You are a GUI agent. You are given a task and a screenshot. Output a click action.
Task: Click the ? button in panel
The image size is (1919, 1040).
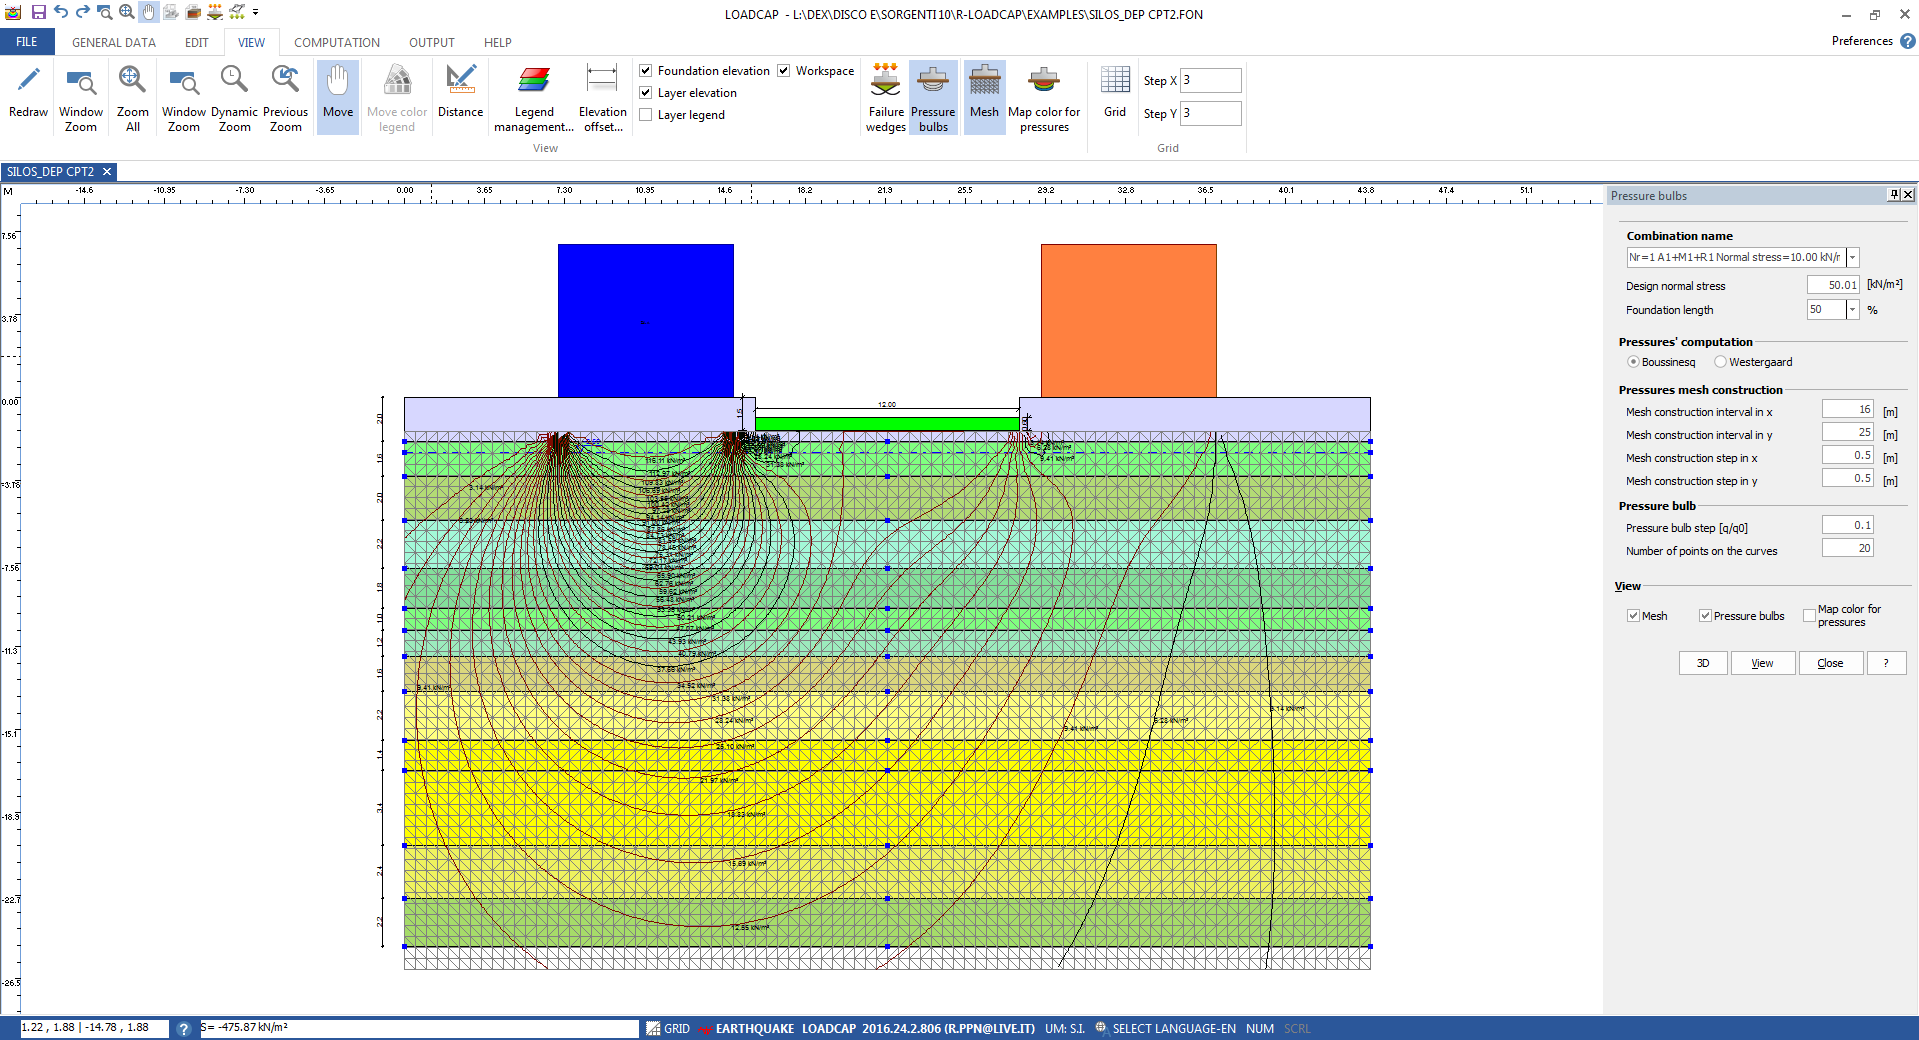(1886, 663)
